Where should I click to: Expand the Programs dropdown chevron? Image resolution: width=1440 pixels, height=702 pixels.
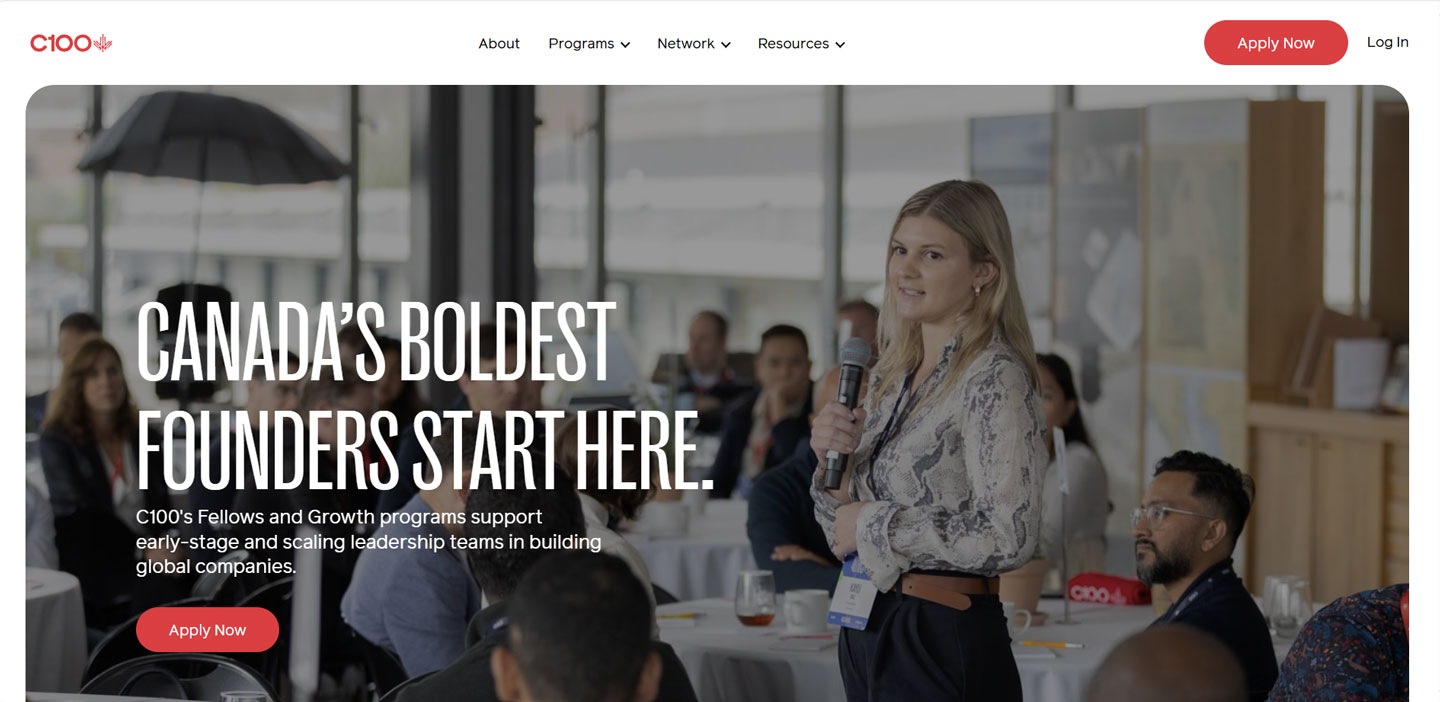click(625, 45)
